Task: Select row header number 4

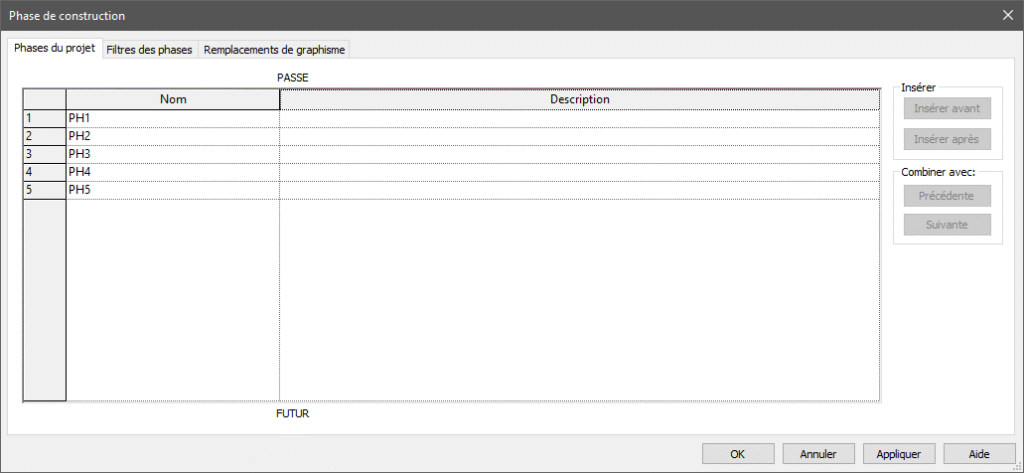Action: point(44,172)
